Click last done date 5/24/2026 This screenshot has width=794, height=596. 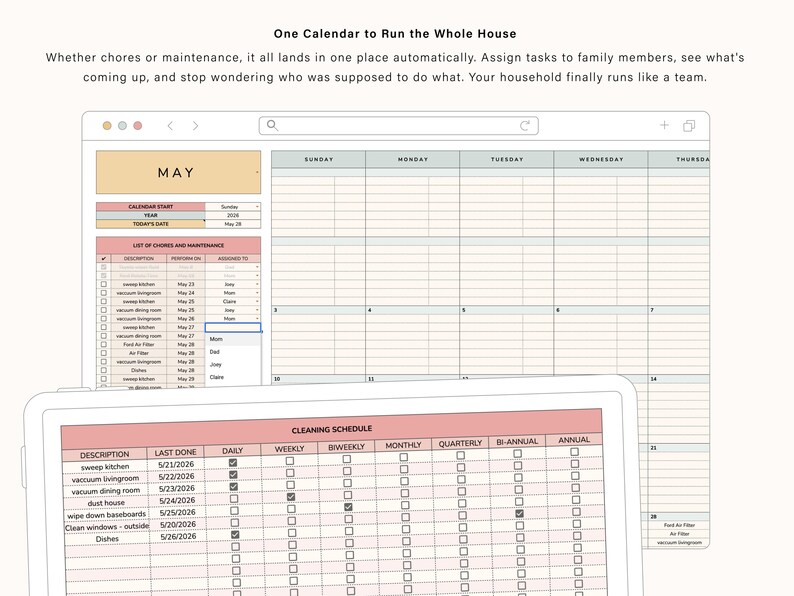pyautogui.click(x=177, y=500)
